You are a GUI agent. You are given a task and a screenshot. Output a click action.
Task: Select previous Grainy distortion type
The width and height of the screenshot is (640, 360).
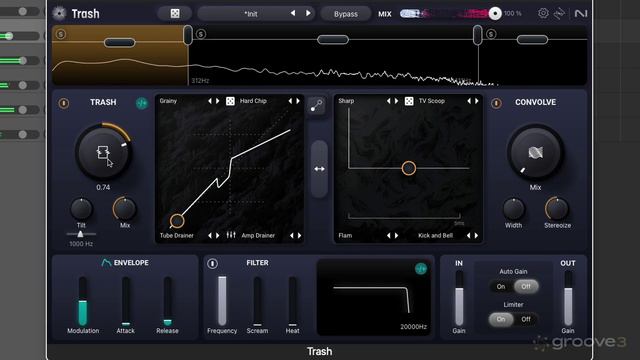210,101
